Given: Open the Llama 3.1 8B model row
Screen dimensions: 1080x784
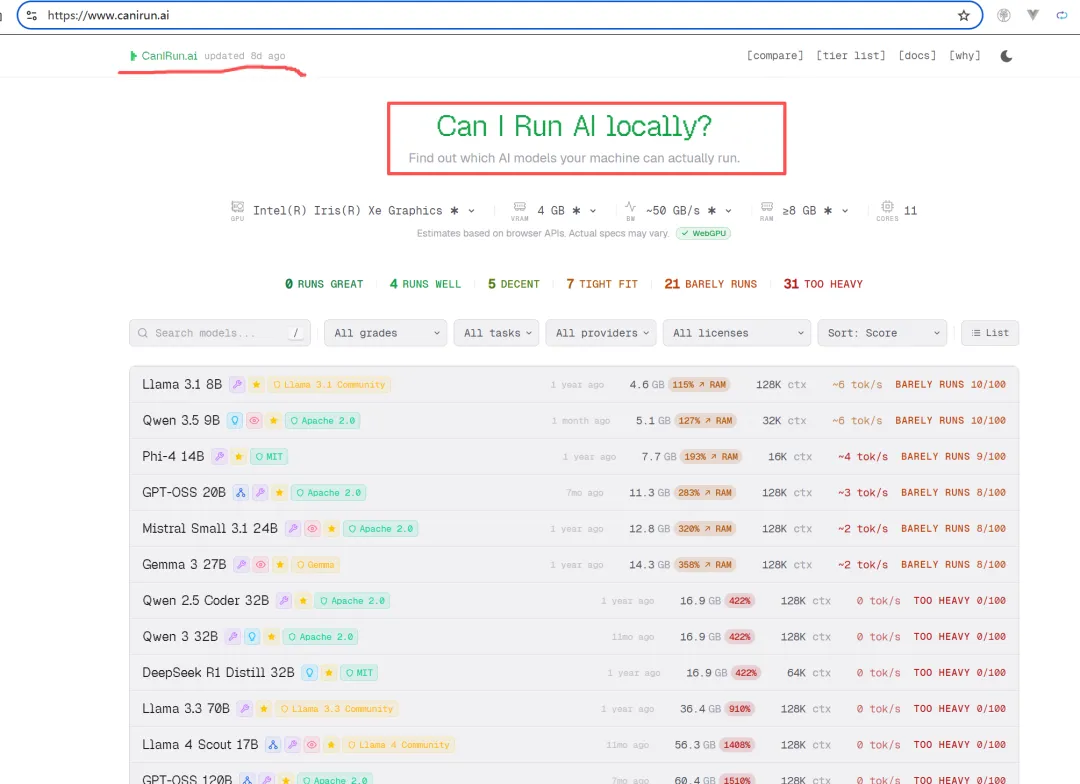Looking at the screenshot, I should pos(574,384).
